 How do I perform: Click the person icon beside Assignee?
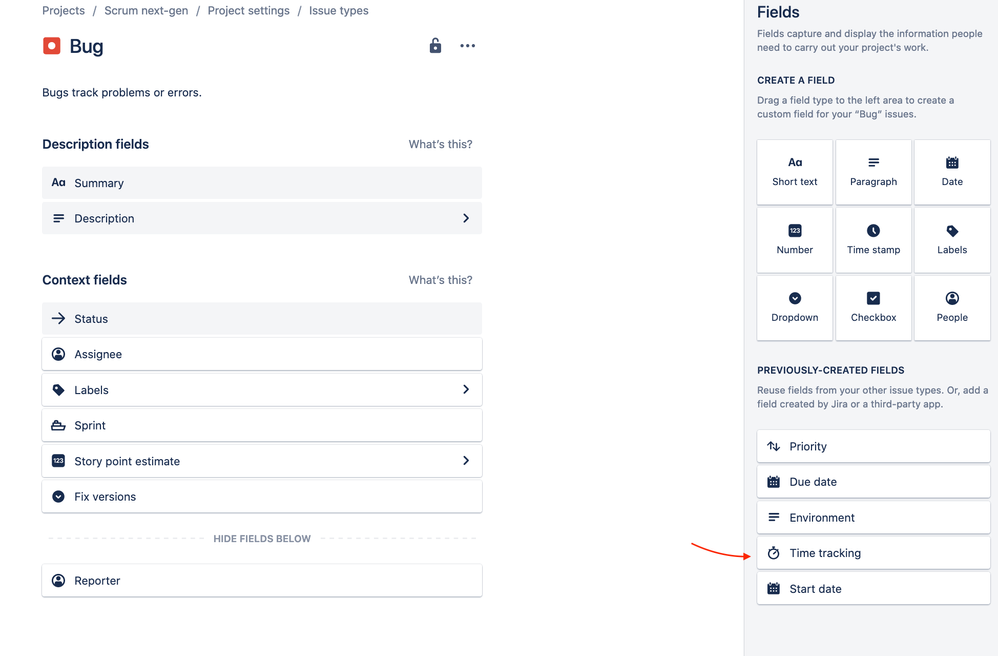(59, 354)
